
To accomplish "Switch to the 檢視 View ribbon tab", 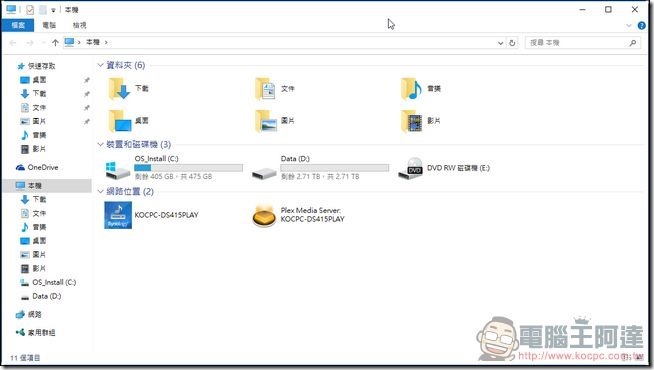I will click(x=79, y=25).
